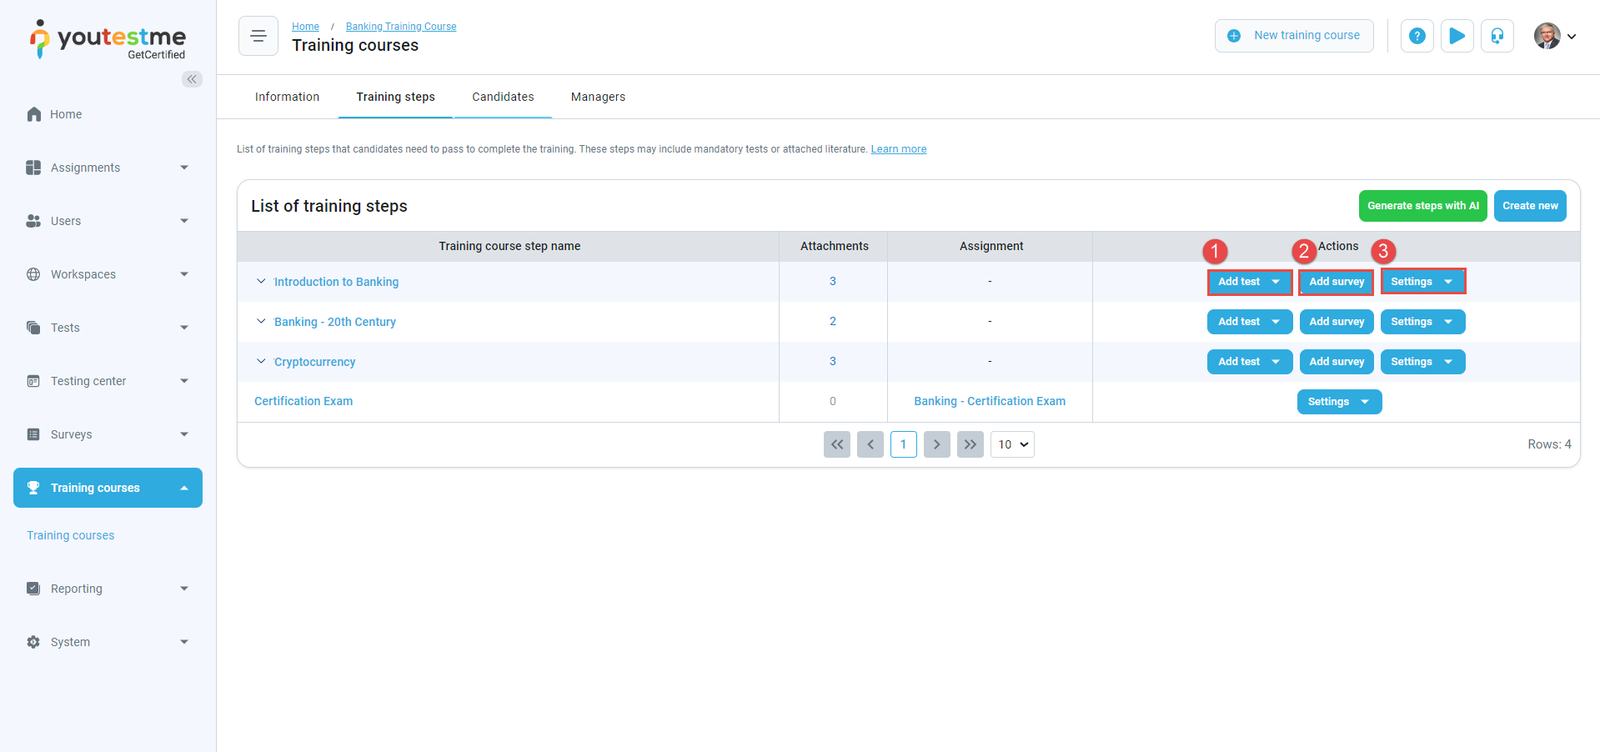The height and width of the screenshot is (752, 1600).
Task: Click the play video tutorial icon
Action: pos(1457,36)
